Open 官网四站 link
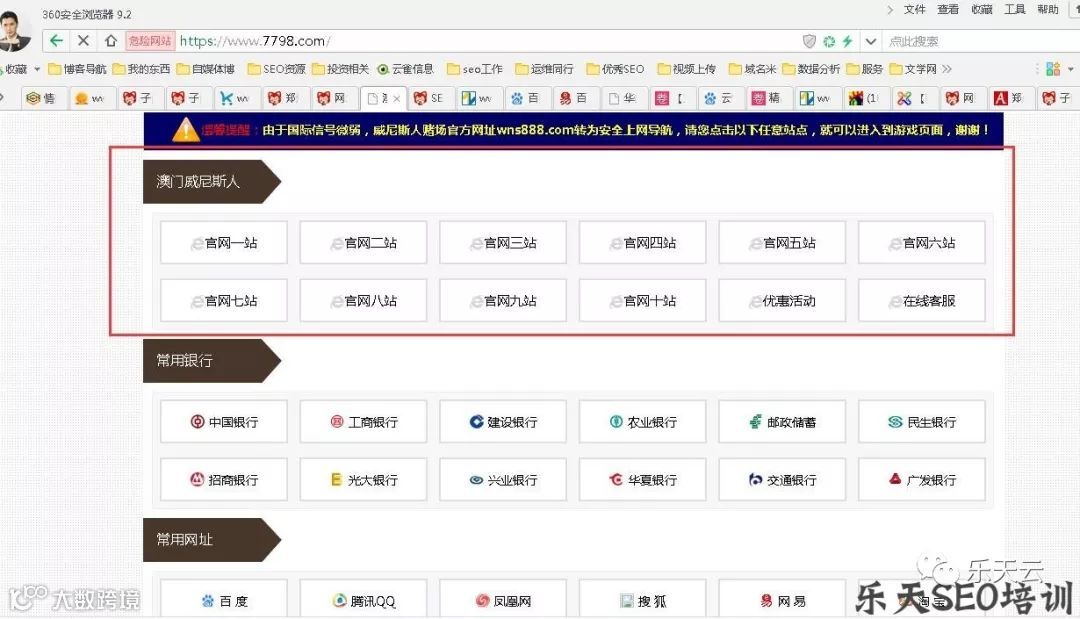The height and width of the screenshot is (619, 1080). (643, 242)
